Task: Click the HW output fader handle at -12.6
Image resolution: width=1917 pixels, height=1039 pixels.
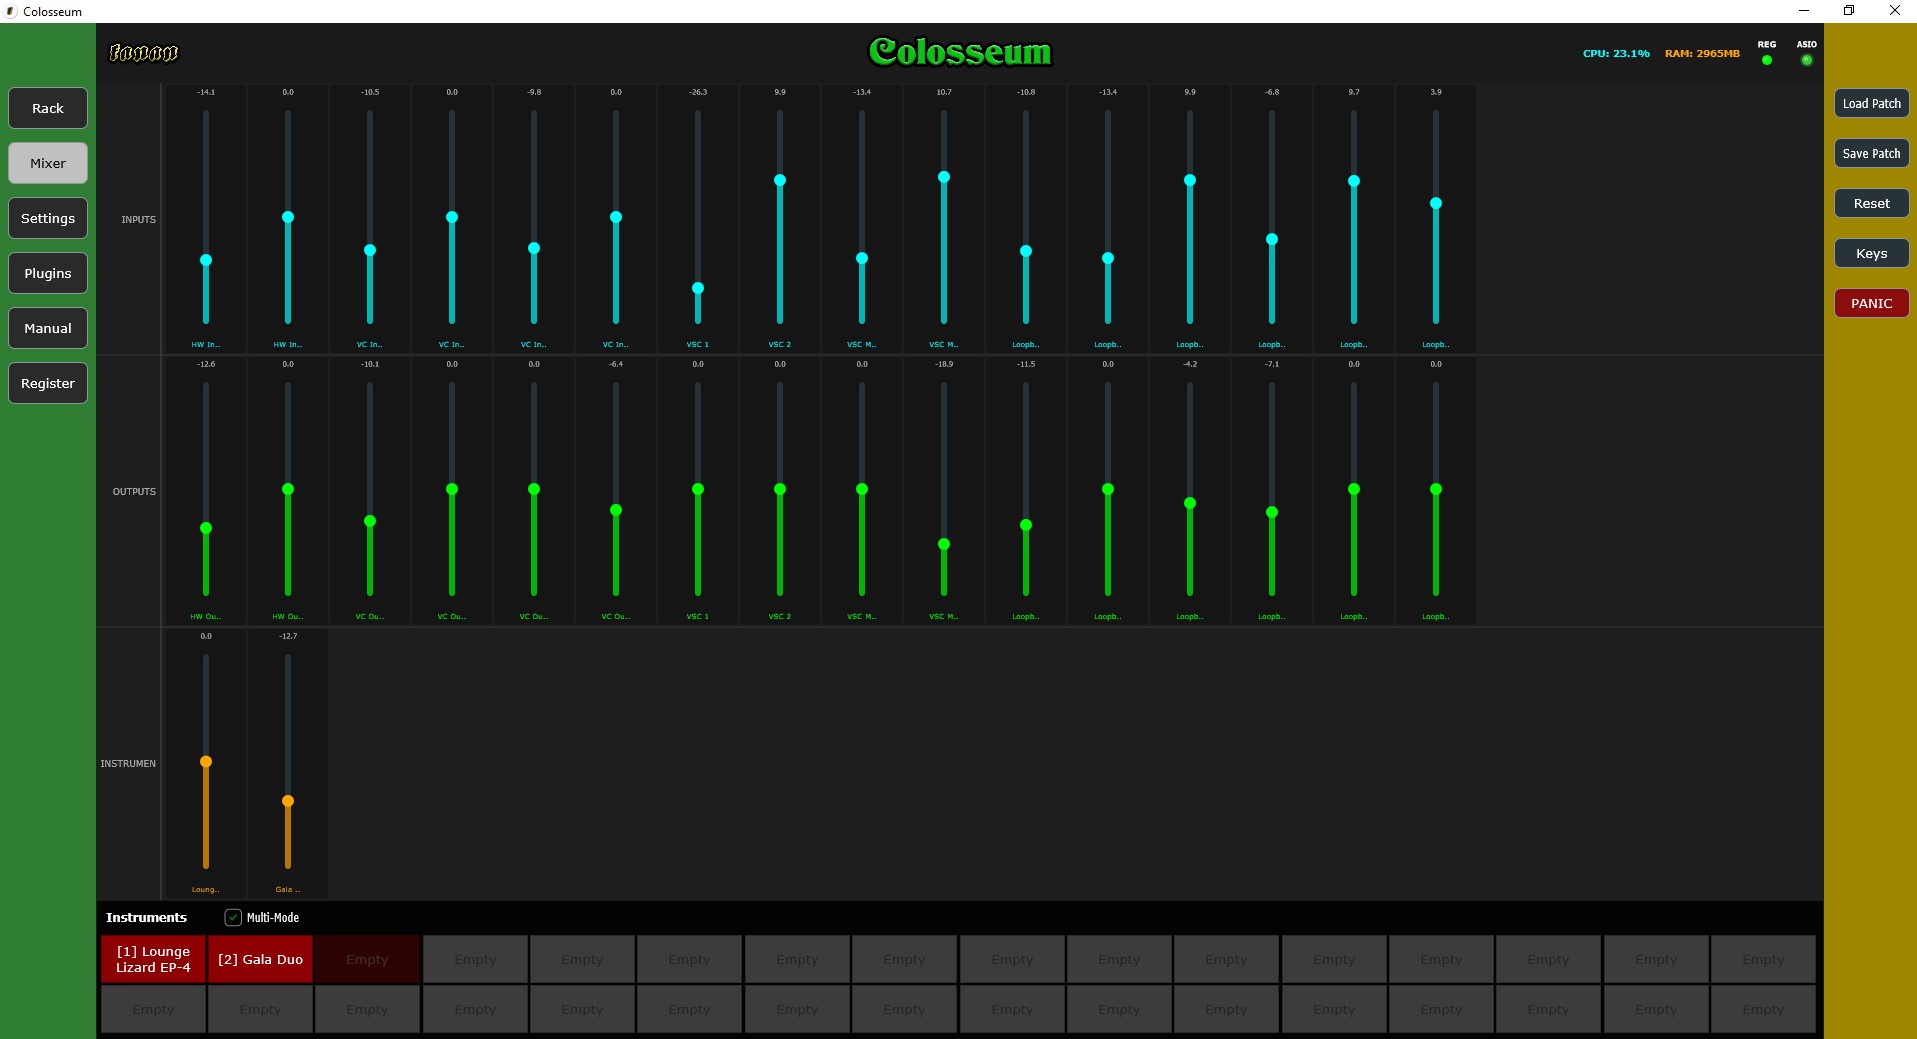Action: pos(206,528)
